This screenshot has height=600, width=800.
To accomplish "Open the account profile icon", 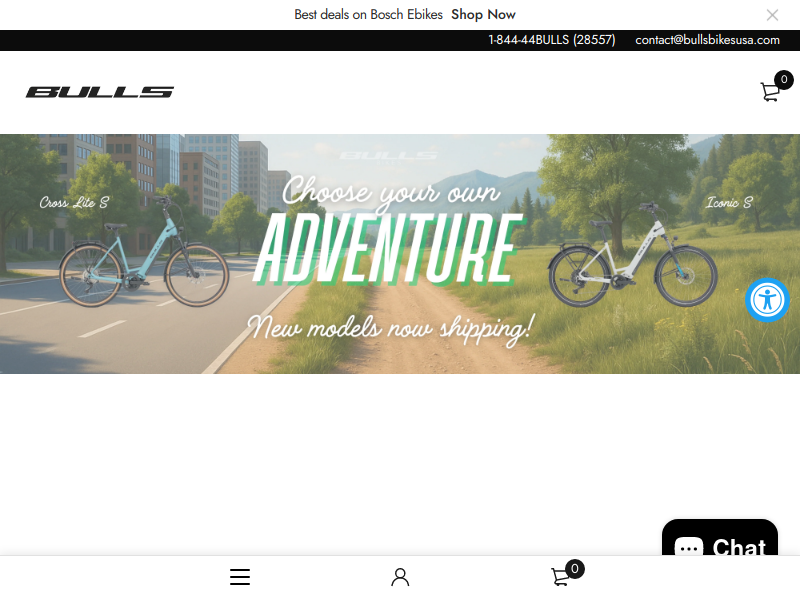I will (400, 577).
